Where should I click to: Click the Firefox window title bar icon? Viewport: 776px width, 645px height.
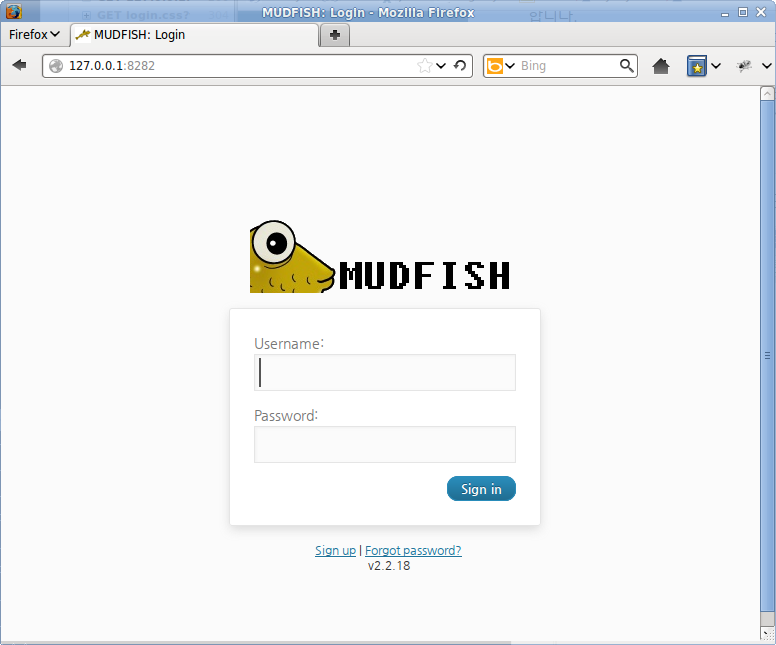click(x=13, y=11)
